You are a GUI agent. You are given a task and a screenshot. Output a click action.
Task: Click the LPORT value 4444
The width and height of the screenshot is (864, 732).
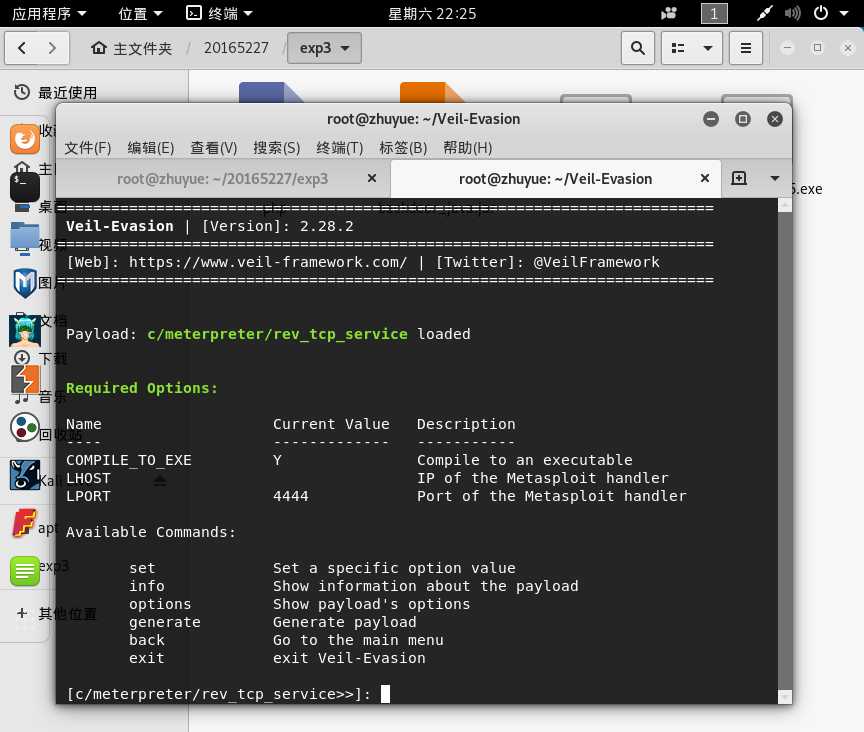click(290, 496)
